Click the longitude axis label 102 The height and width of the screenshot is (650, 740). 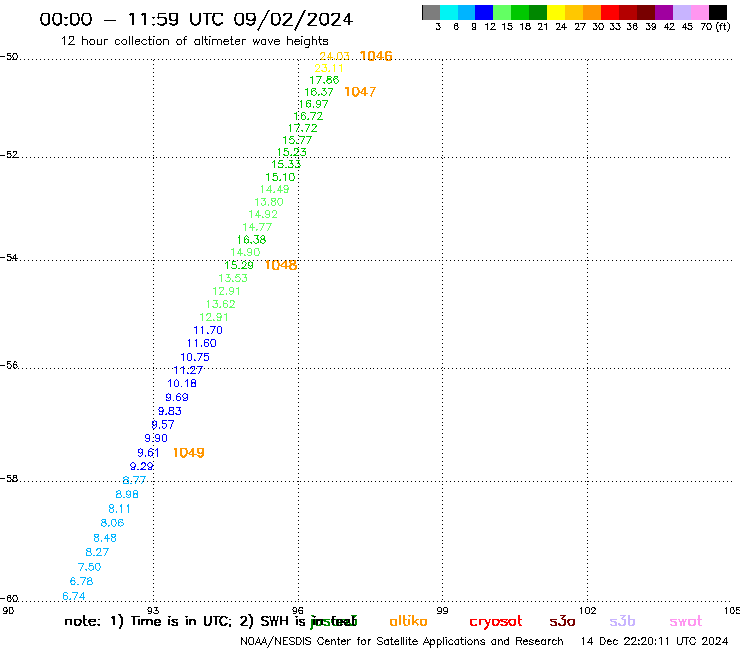588,610
